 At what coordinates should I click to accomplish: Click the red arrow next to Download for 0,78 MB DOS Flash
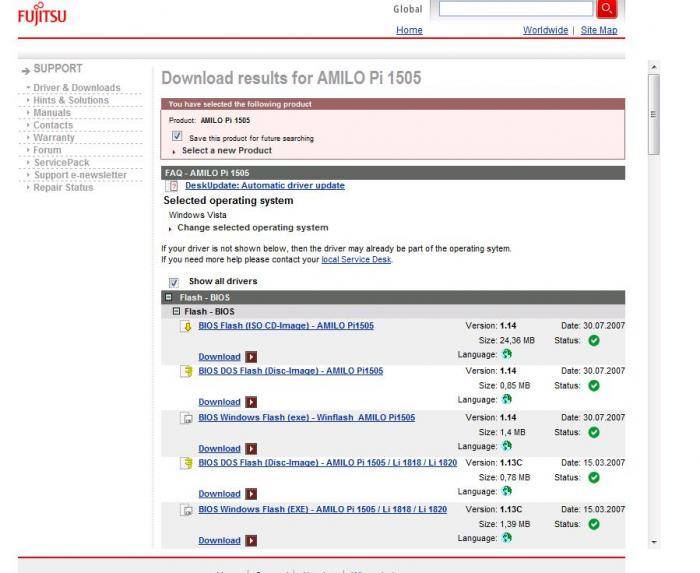(x=251, y=494)
